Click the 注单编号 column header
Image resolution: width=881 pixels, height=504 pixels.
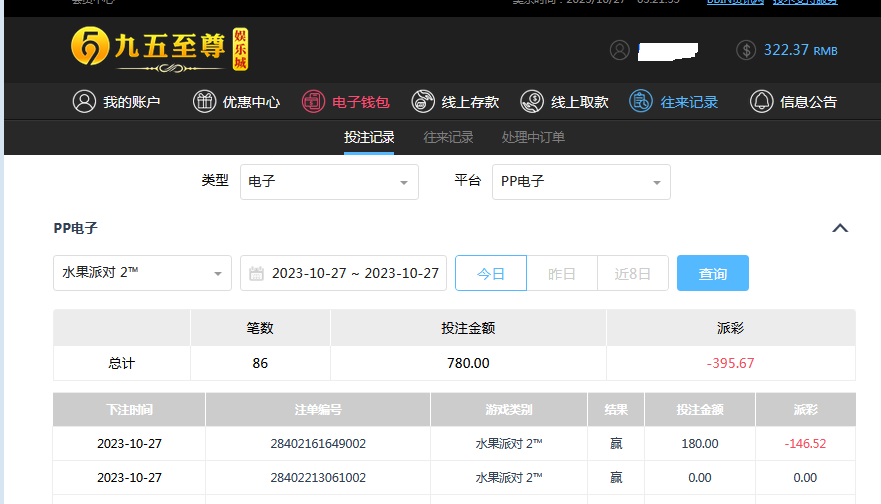pyautogui.click(x=318, y=410)
